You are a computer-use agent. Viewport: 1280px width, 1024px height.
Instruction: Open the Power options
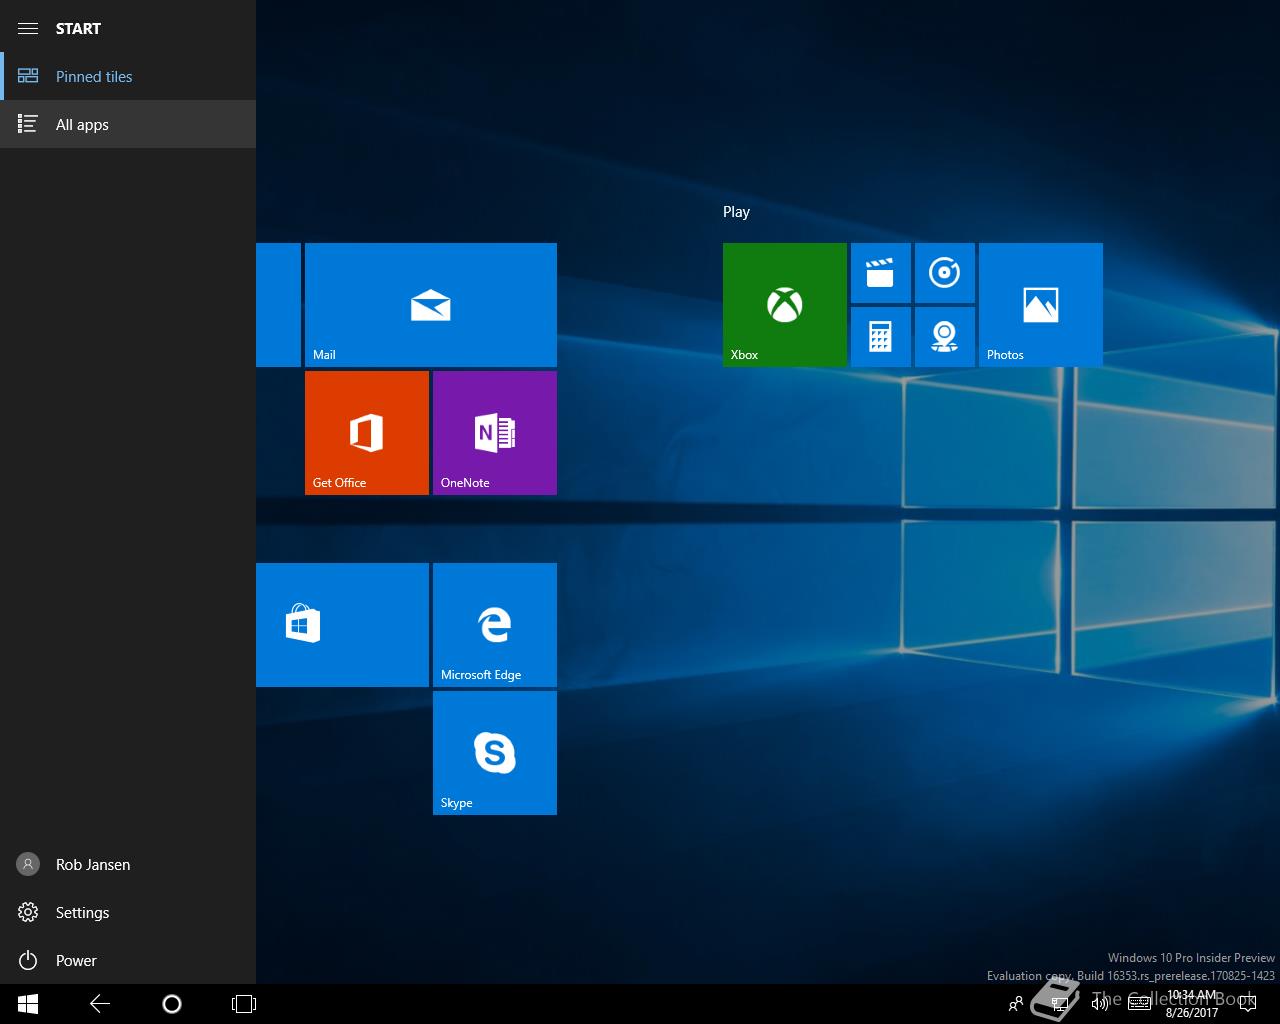point(128,960)
